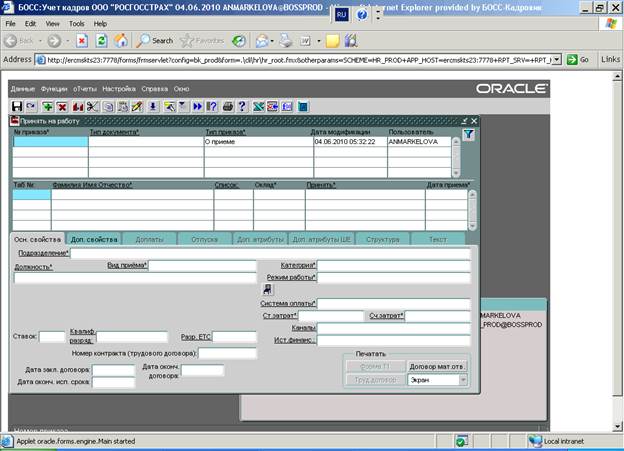Click the scrollbar of the orders table
The height and width of the screenshot is (451, 624).
pos(457,155)
